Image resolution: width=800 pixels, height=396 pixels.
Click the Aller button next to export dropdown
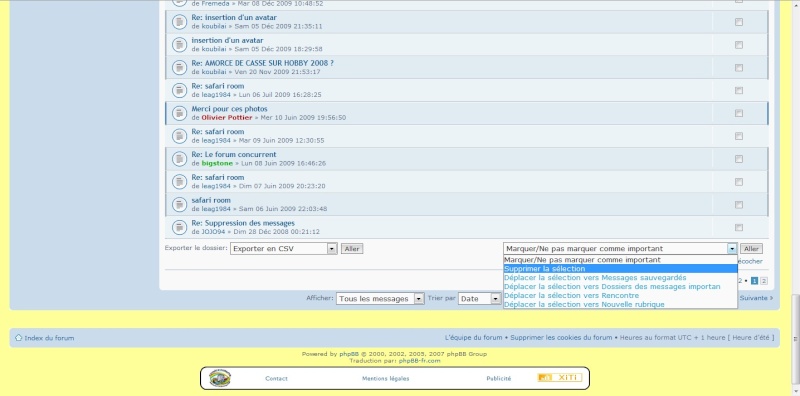coord(352,249)
